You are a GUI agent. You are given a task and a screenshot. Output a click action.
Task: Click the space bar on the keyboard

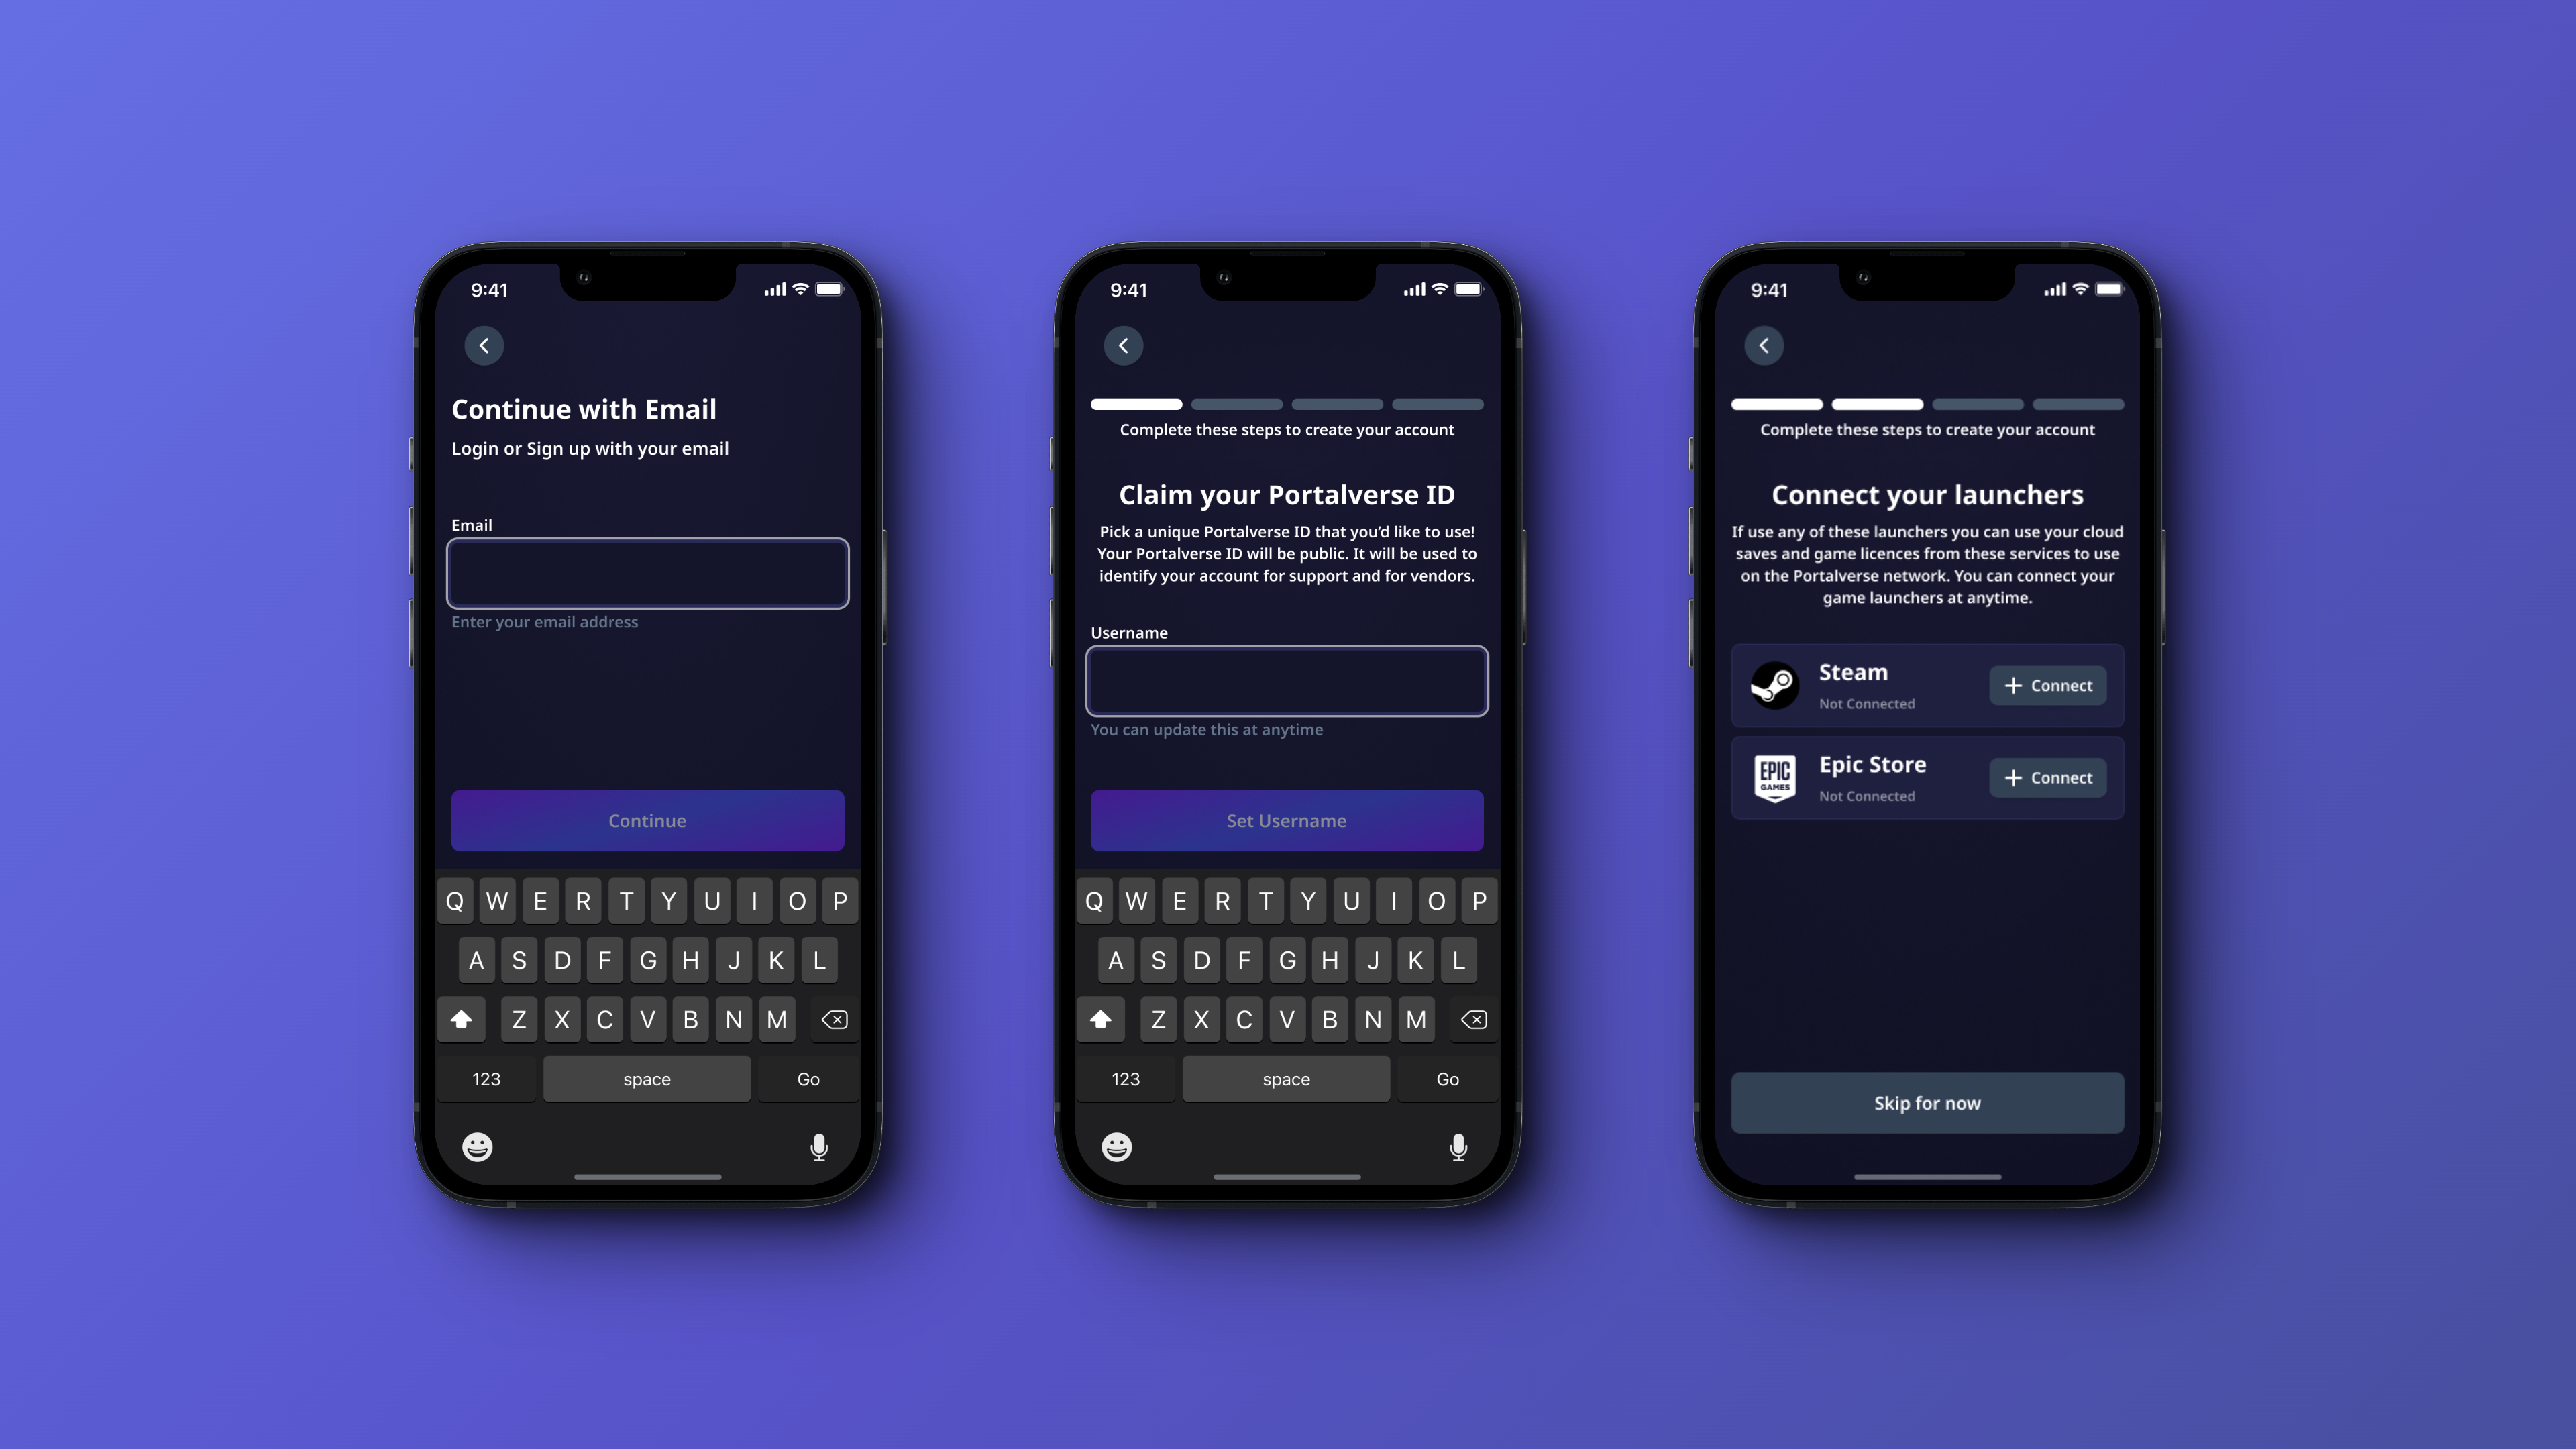click(x=646, y=1077)
